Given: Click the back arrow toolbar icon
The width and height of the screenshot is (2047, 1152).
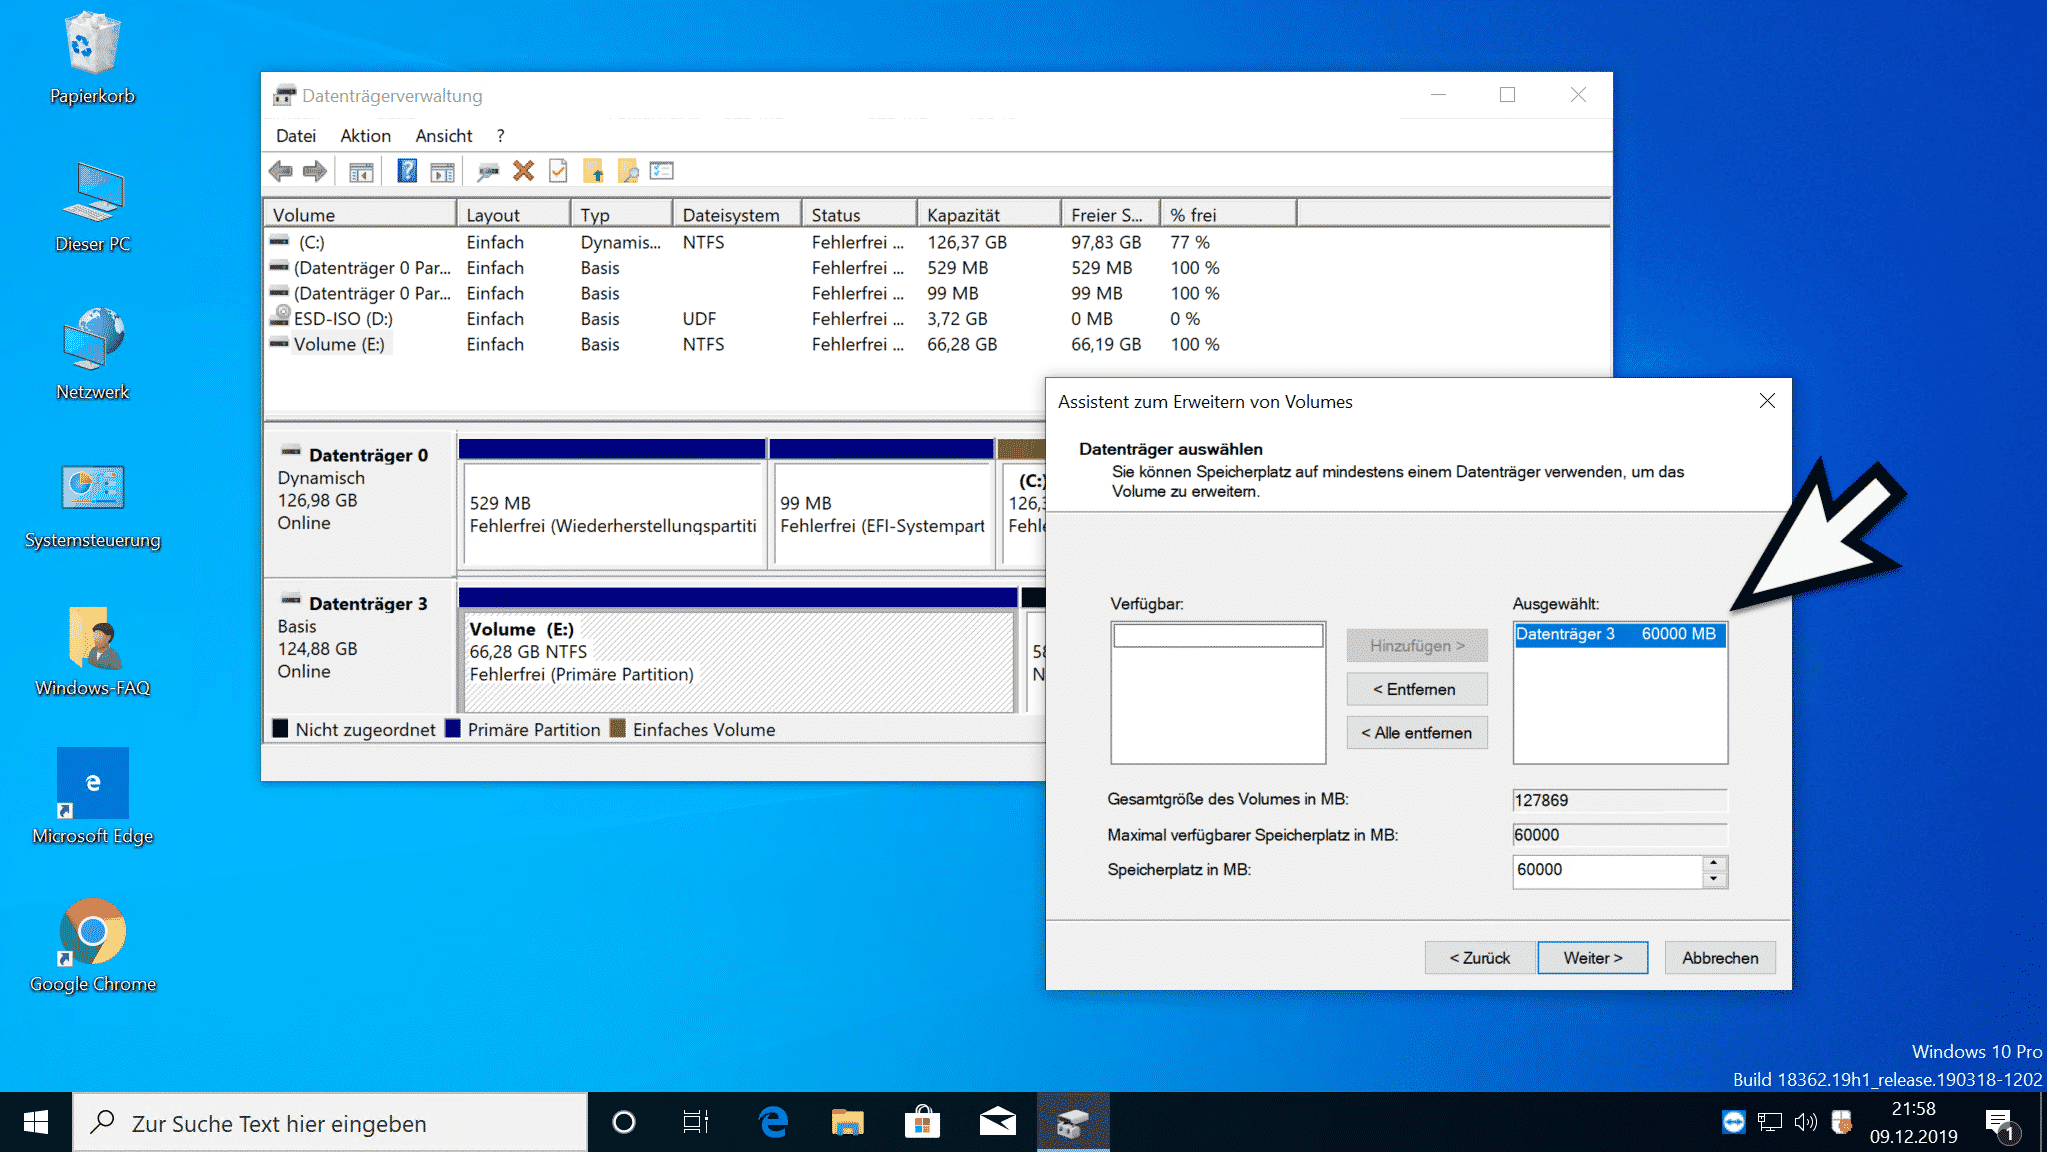Looking at the screenshot, I should (x=281, y=171).
